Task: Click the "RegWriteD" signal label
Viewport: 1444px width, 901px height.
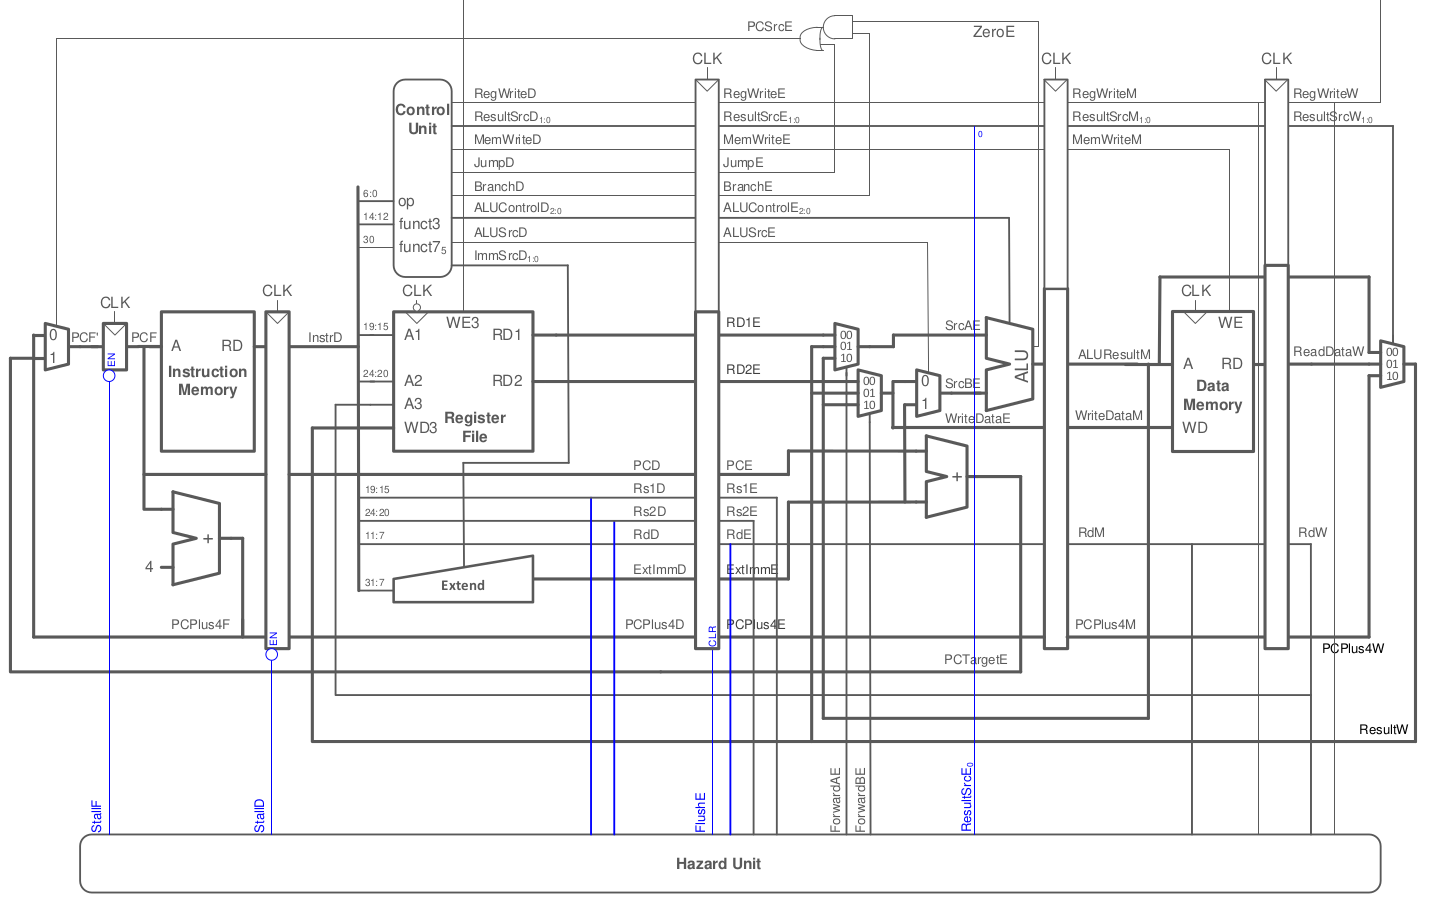Action: [x=505, y=93]
